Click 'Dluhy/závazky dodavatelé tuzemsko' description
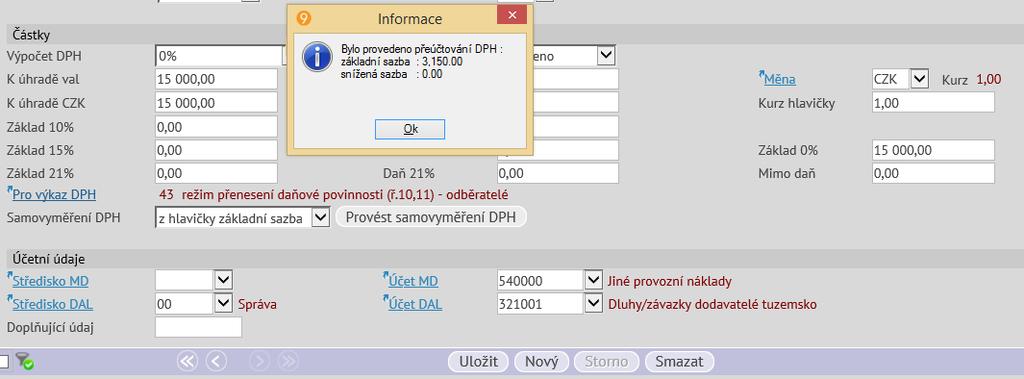This screenshot has height=379, width=1024. click(x=712, y=305)
